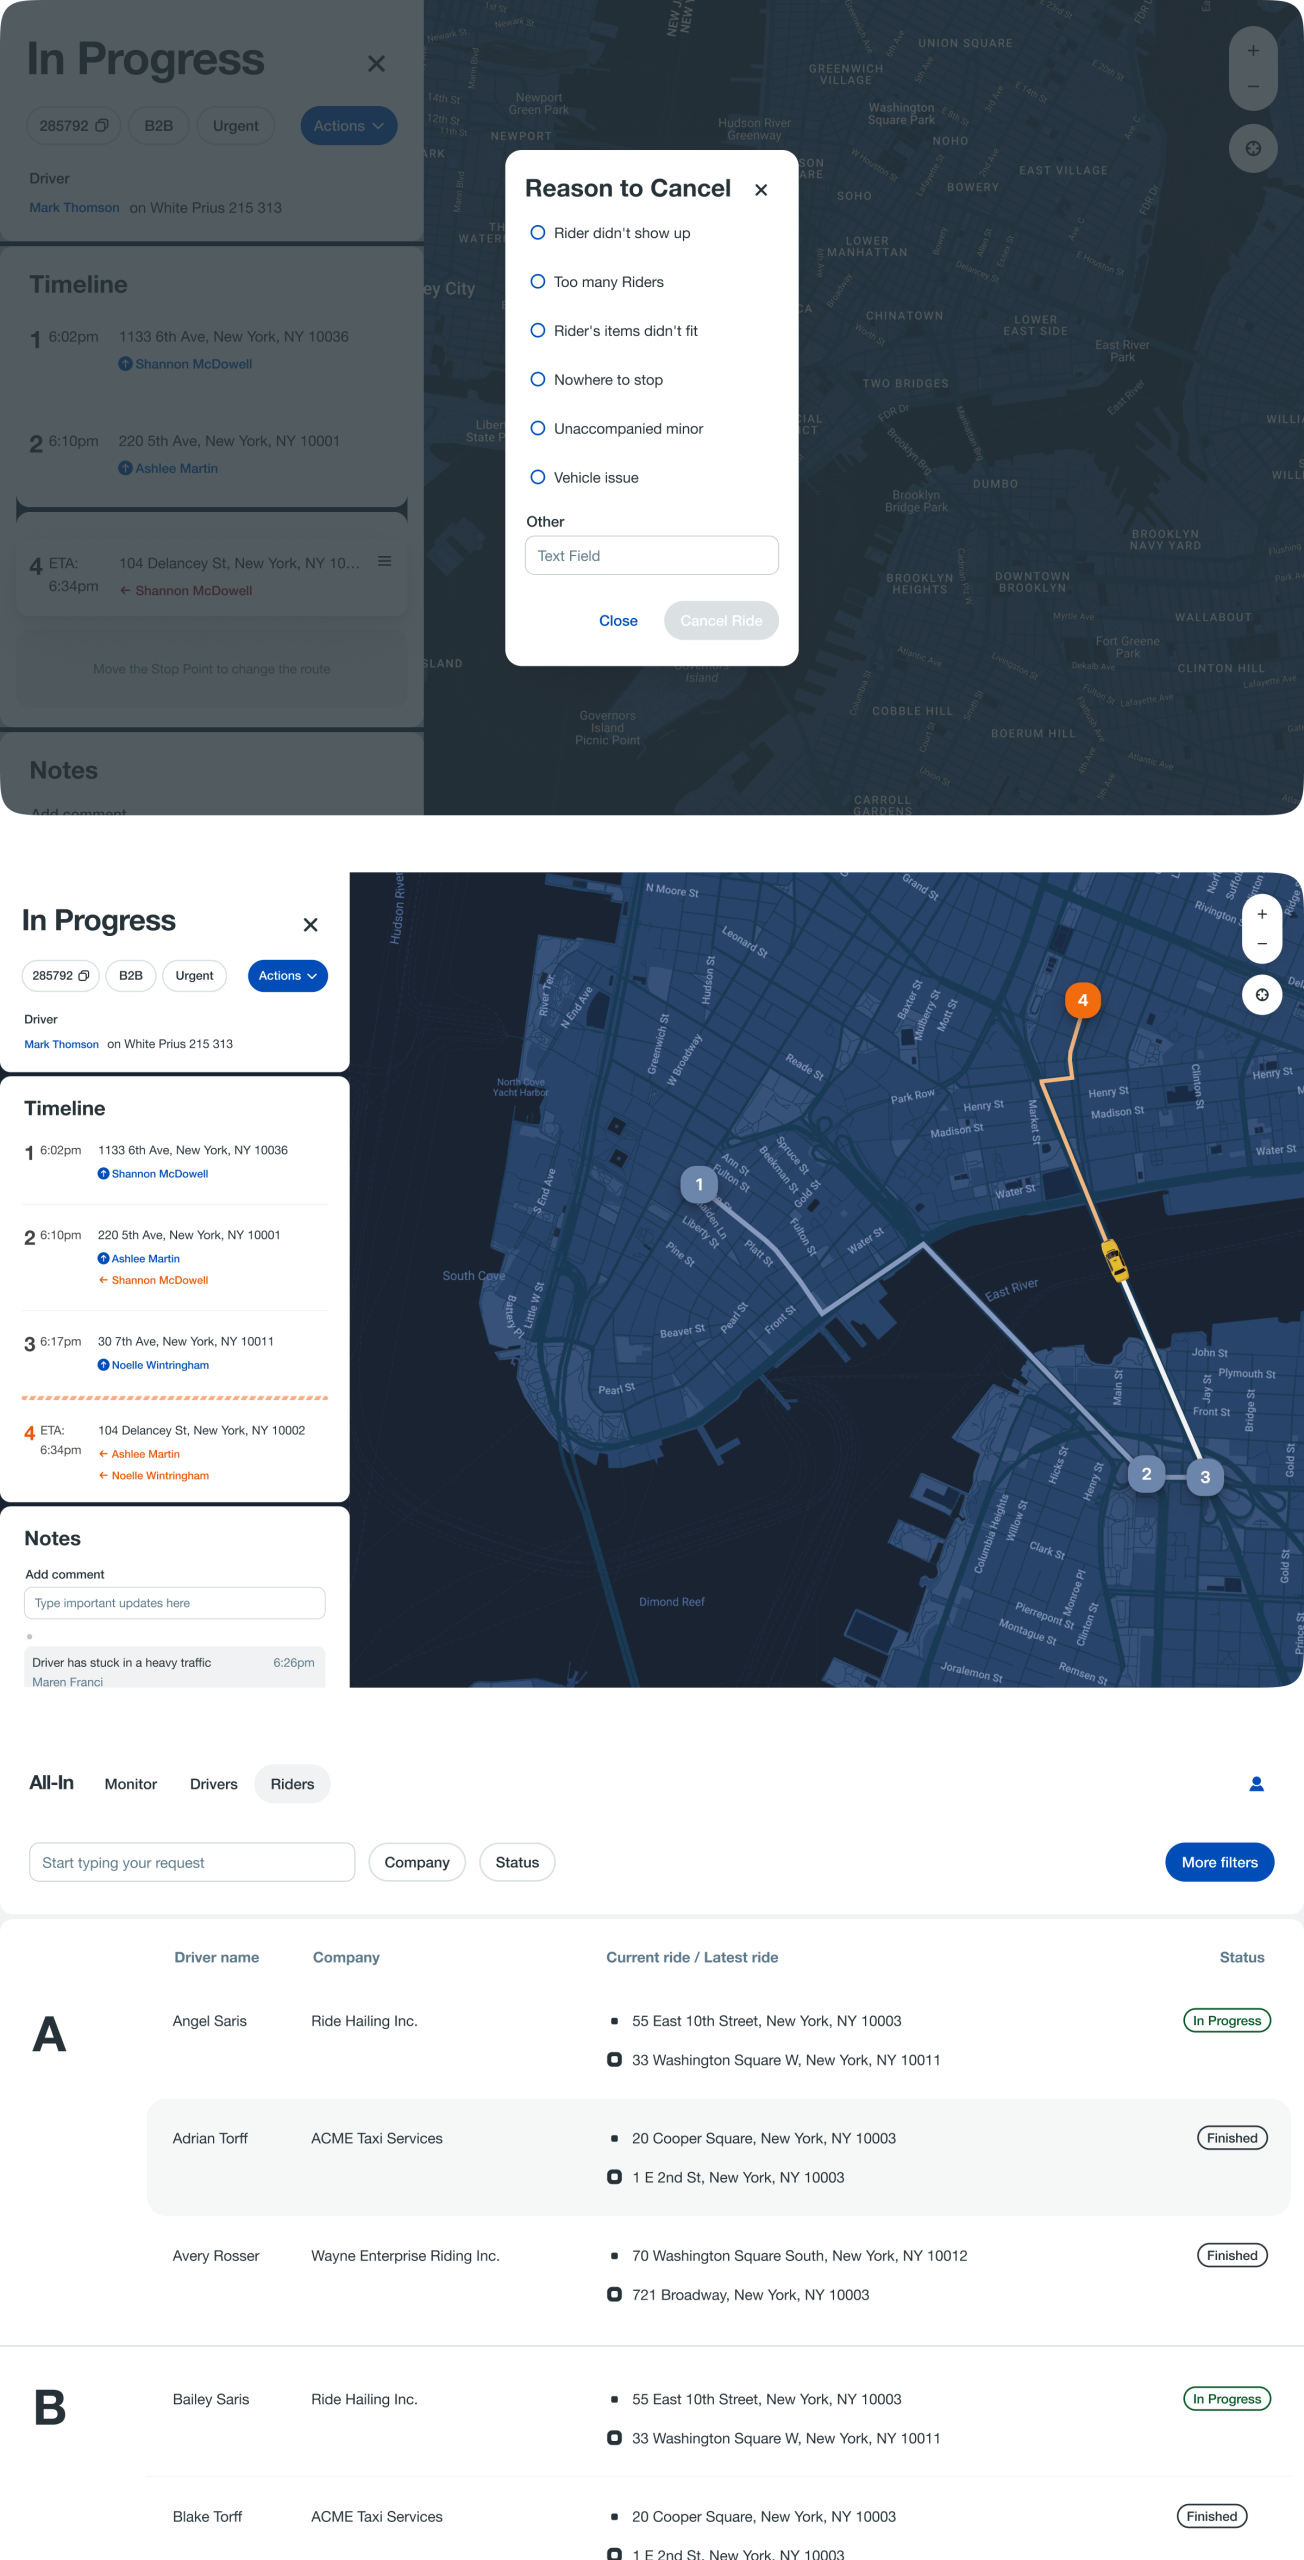Choose 'Vehicle issue' radio option
This screenshot has width=1304, height=2560.
point(538,478)
